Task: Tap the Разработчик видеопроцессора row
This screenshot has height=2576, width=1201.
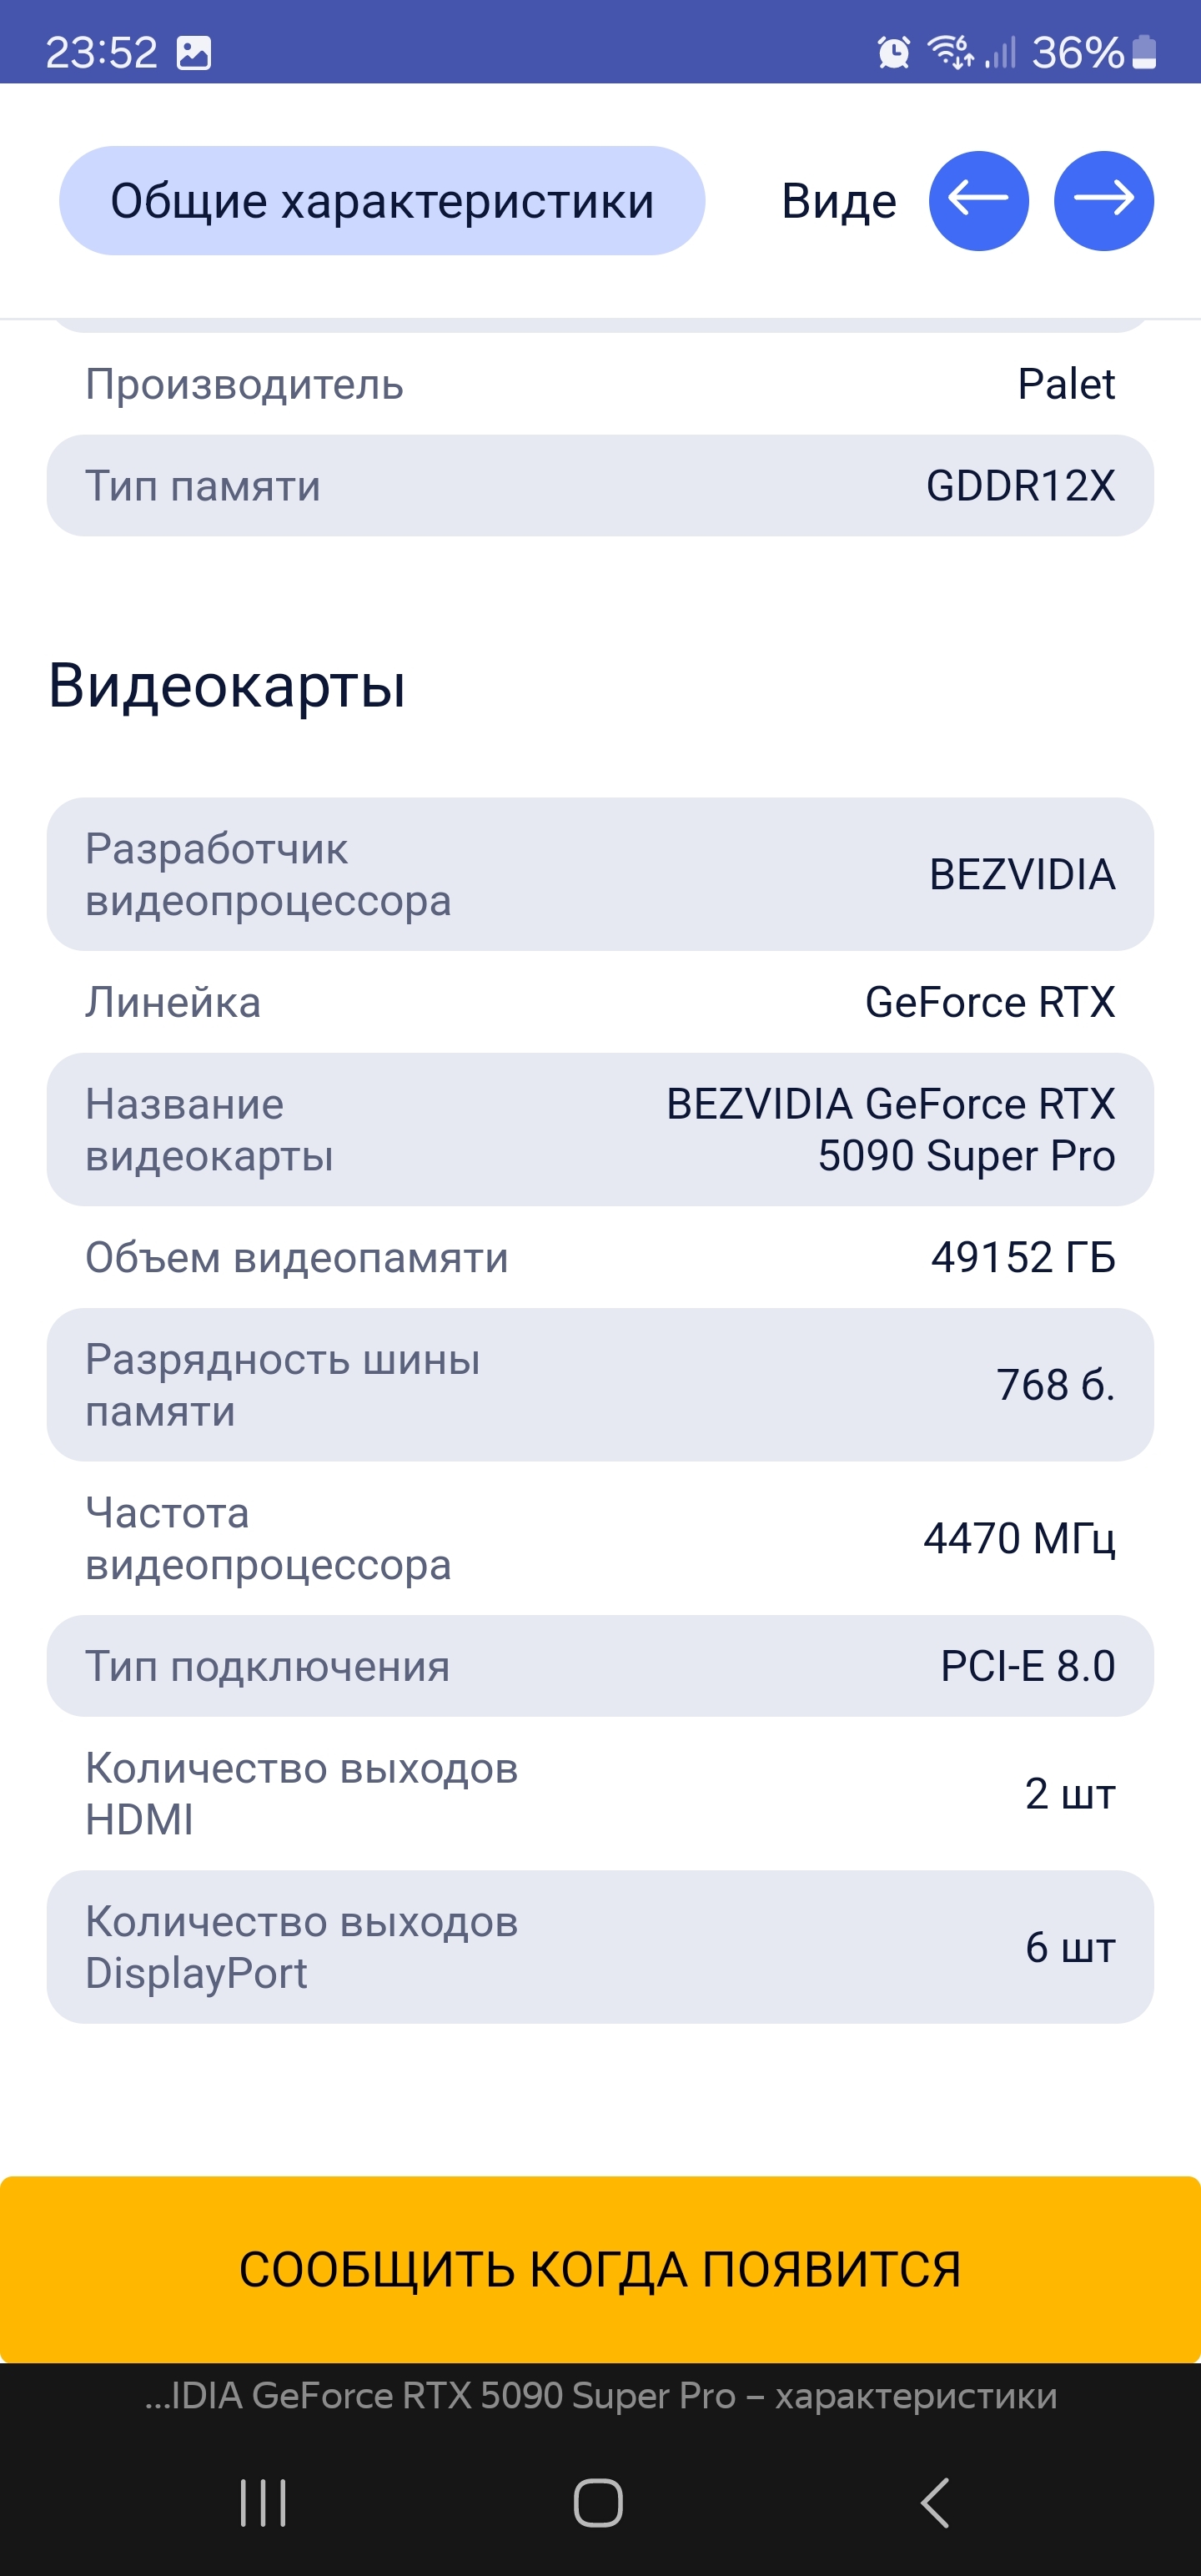Action: (x=600, y=874)
